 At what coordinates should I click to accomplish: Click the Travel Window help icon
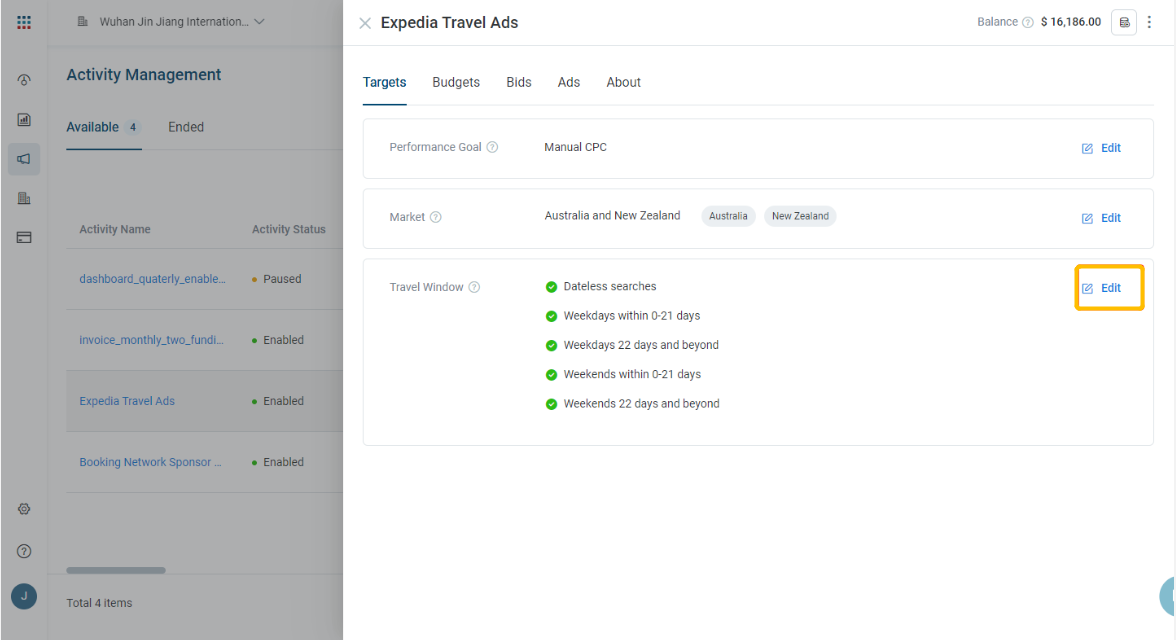click(x=474, y=287)
